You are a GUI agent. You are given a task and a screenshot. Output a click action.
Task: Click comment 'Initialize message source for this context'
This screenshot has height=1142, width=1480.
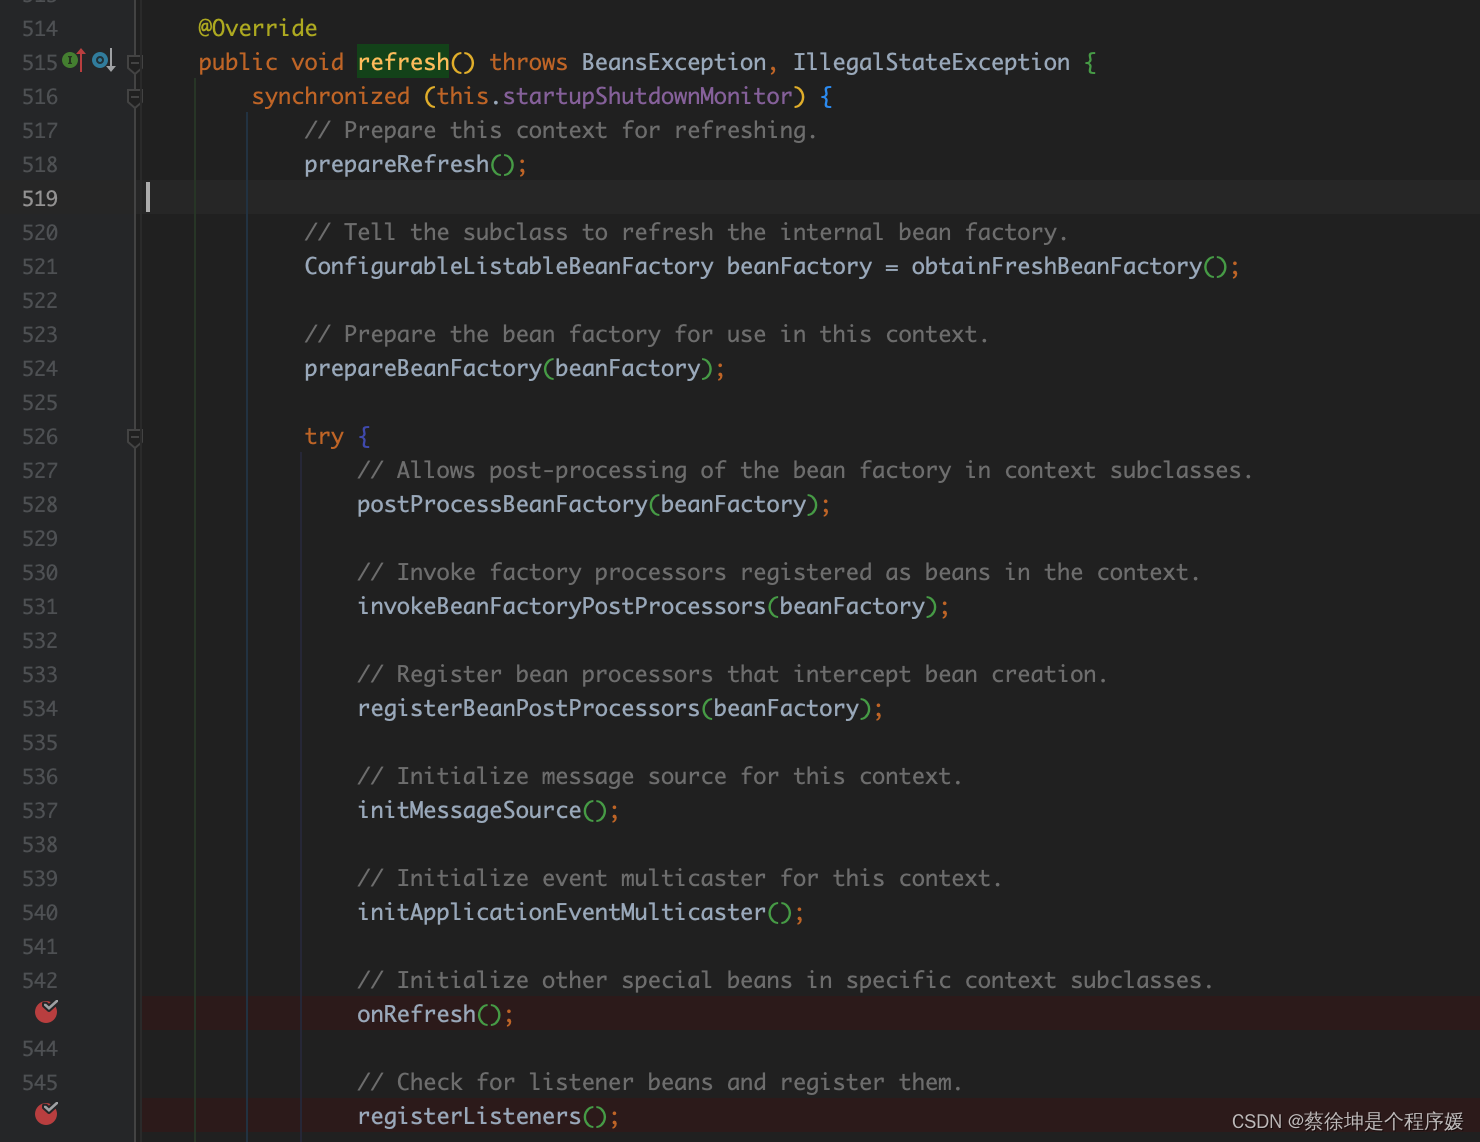coord(659,776)
